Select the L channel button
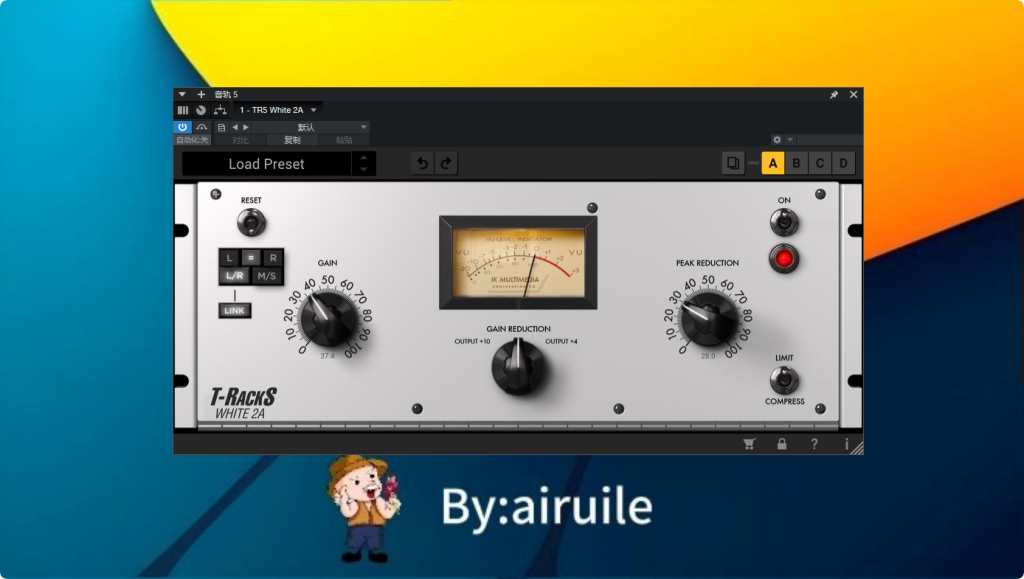Screen dimensions: 1024x579 pyautogui.click(x=229, y=258)
